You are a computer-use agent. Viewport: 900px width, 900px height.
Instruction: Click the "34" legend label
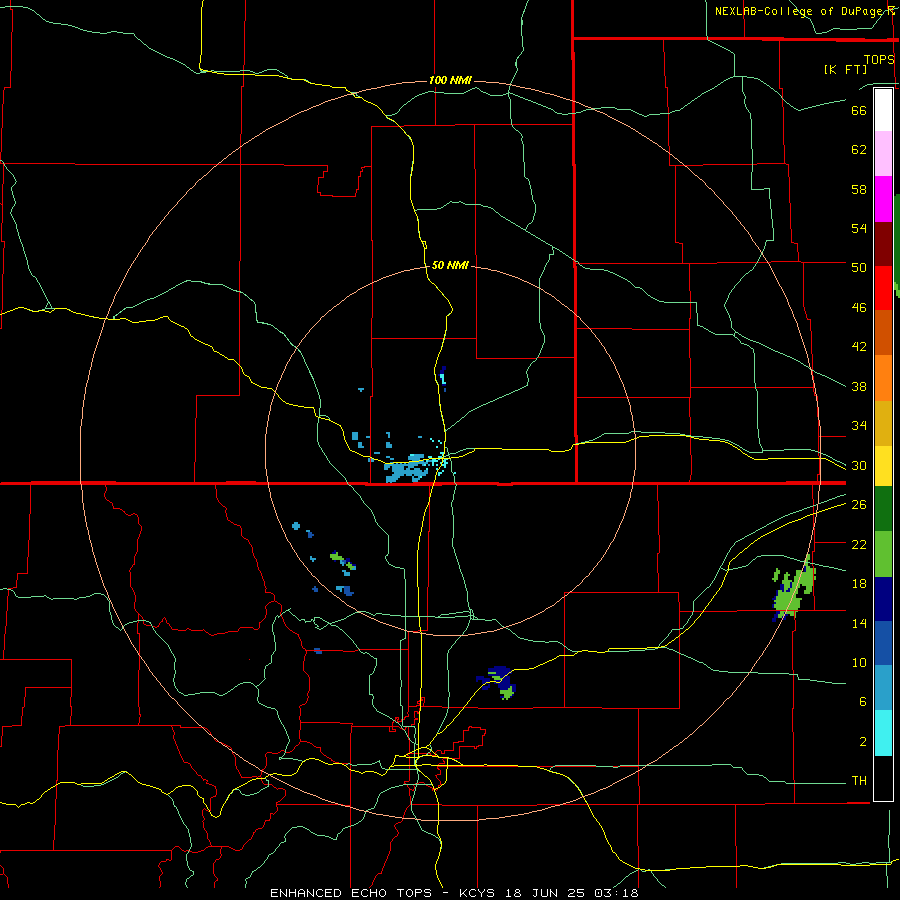click(859, 426)
